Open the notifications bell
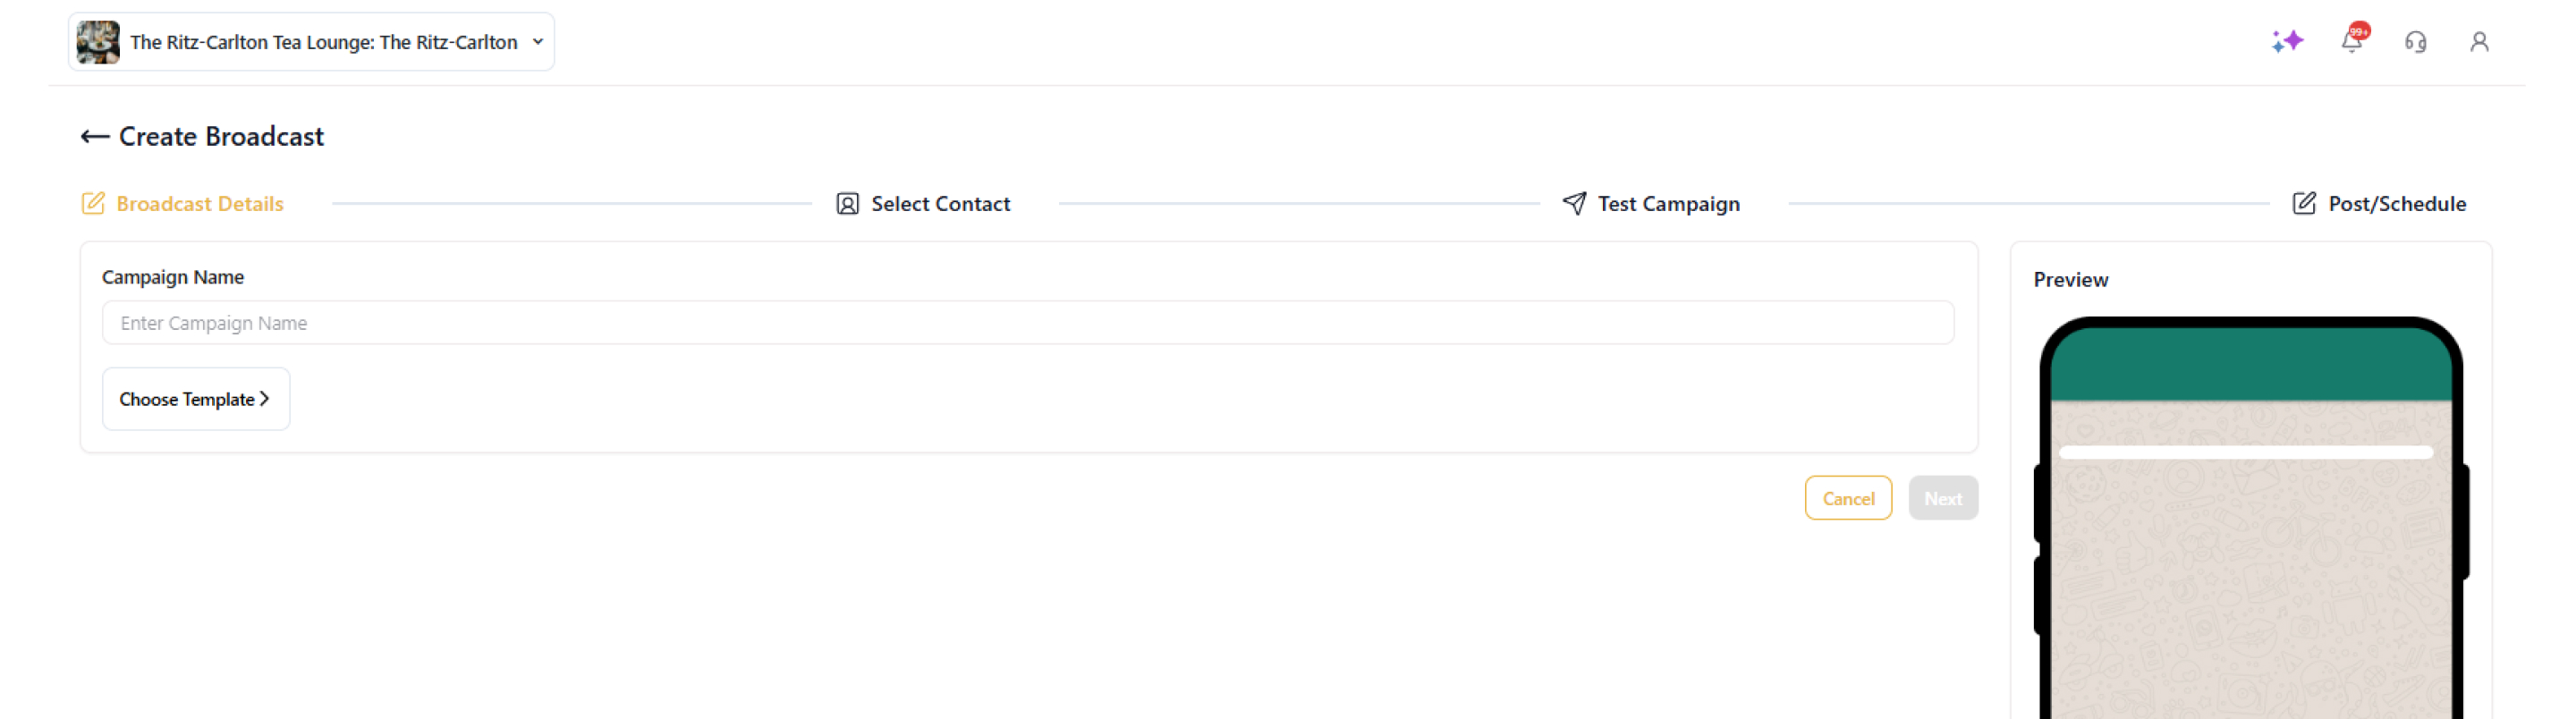This screenshot has width=2576, height=719. coord(2351,41)
